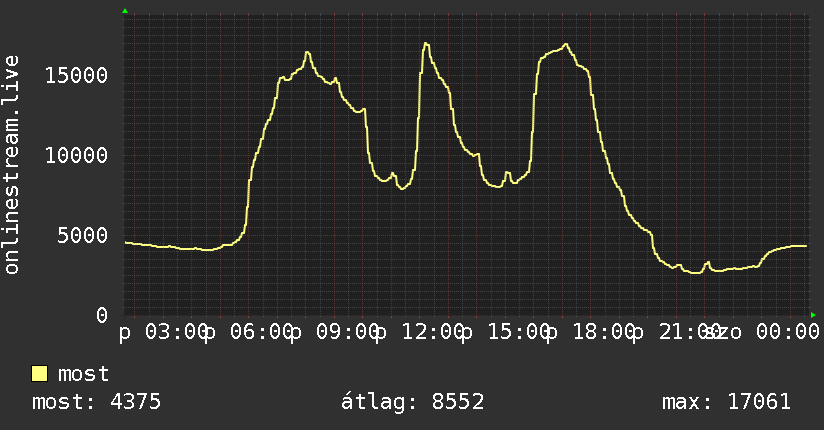
Task: Select the 'most' legend label
Action: 83,374
